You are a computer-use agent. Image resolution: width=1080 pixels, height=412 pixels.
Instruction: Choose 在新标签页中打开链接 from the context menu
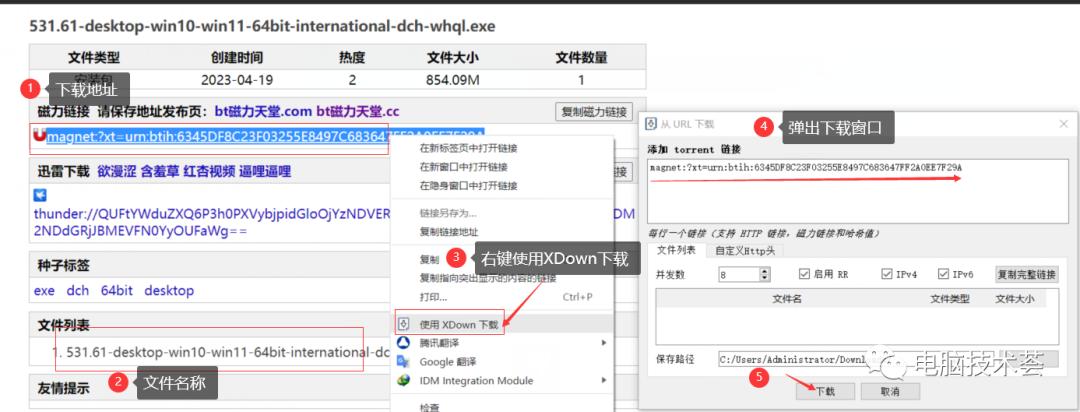click(468, 148)
